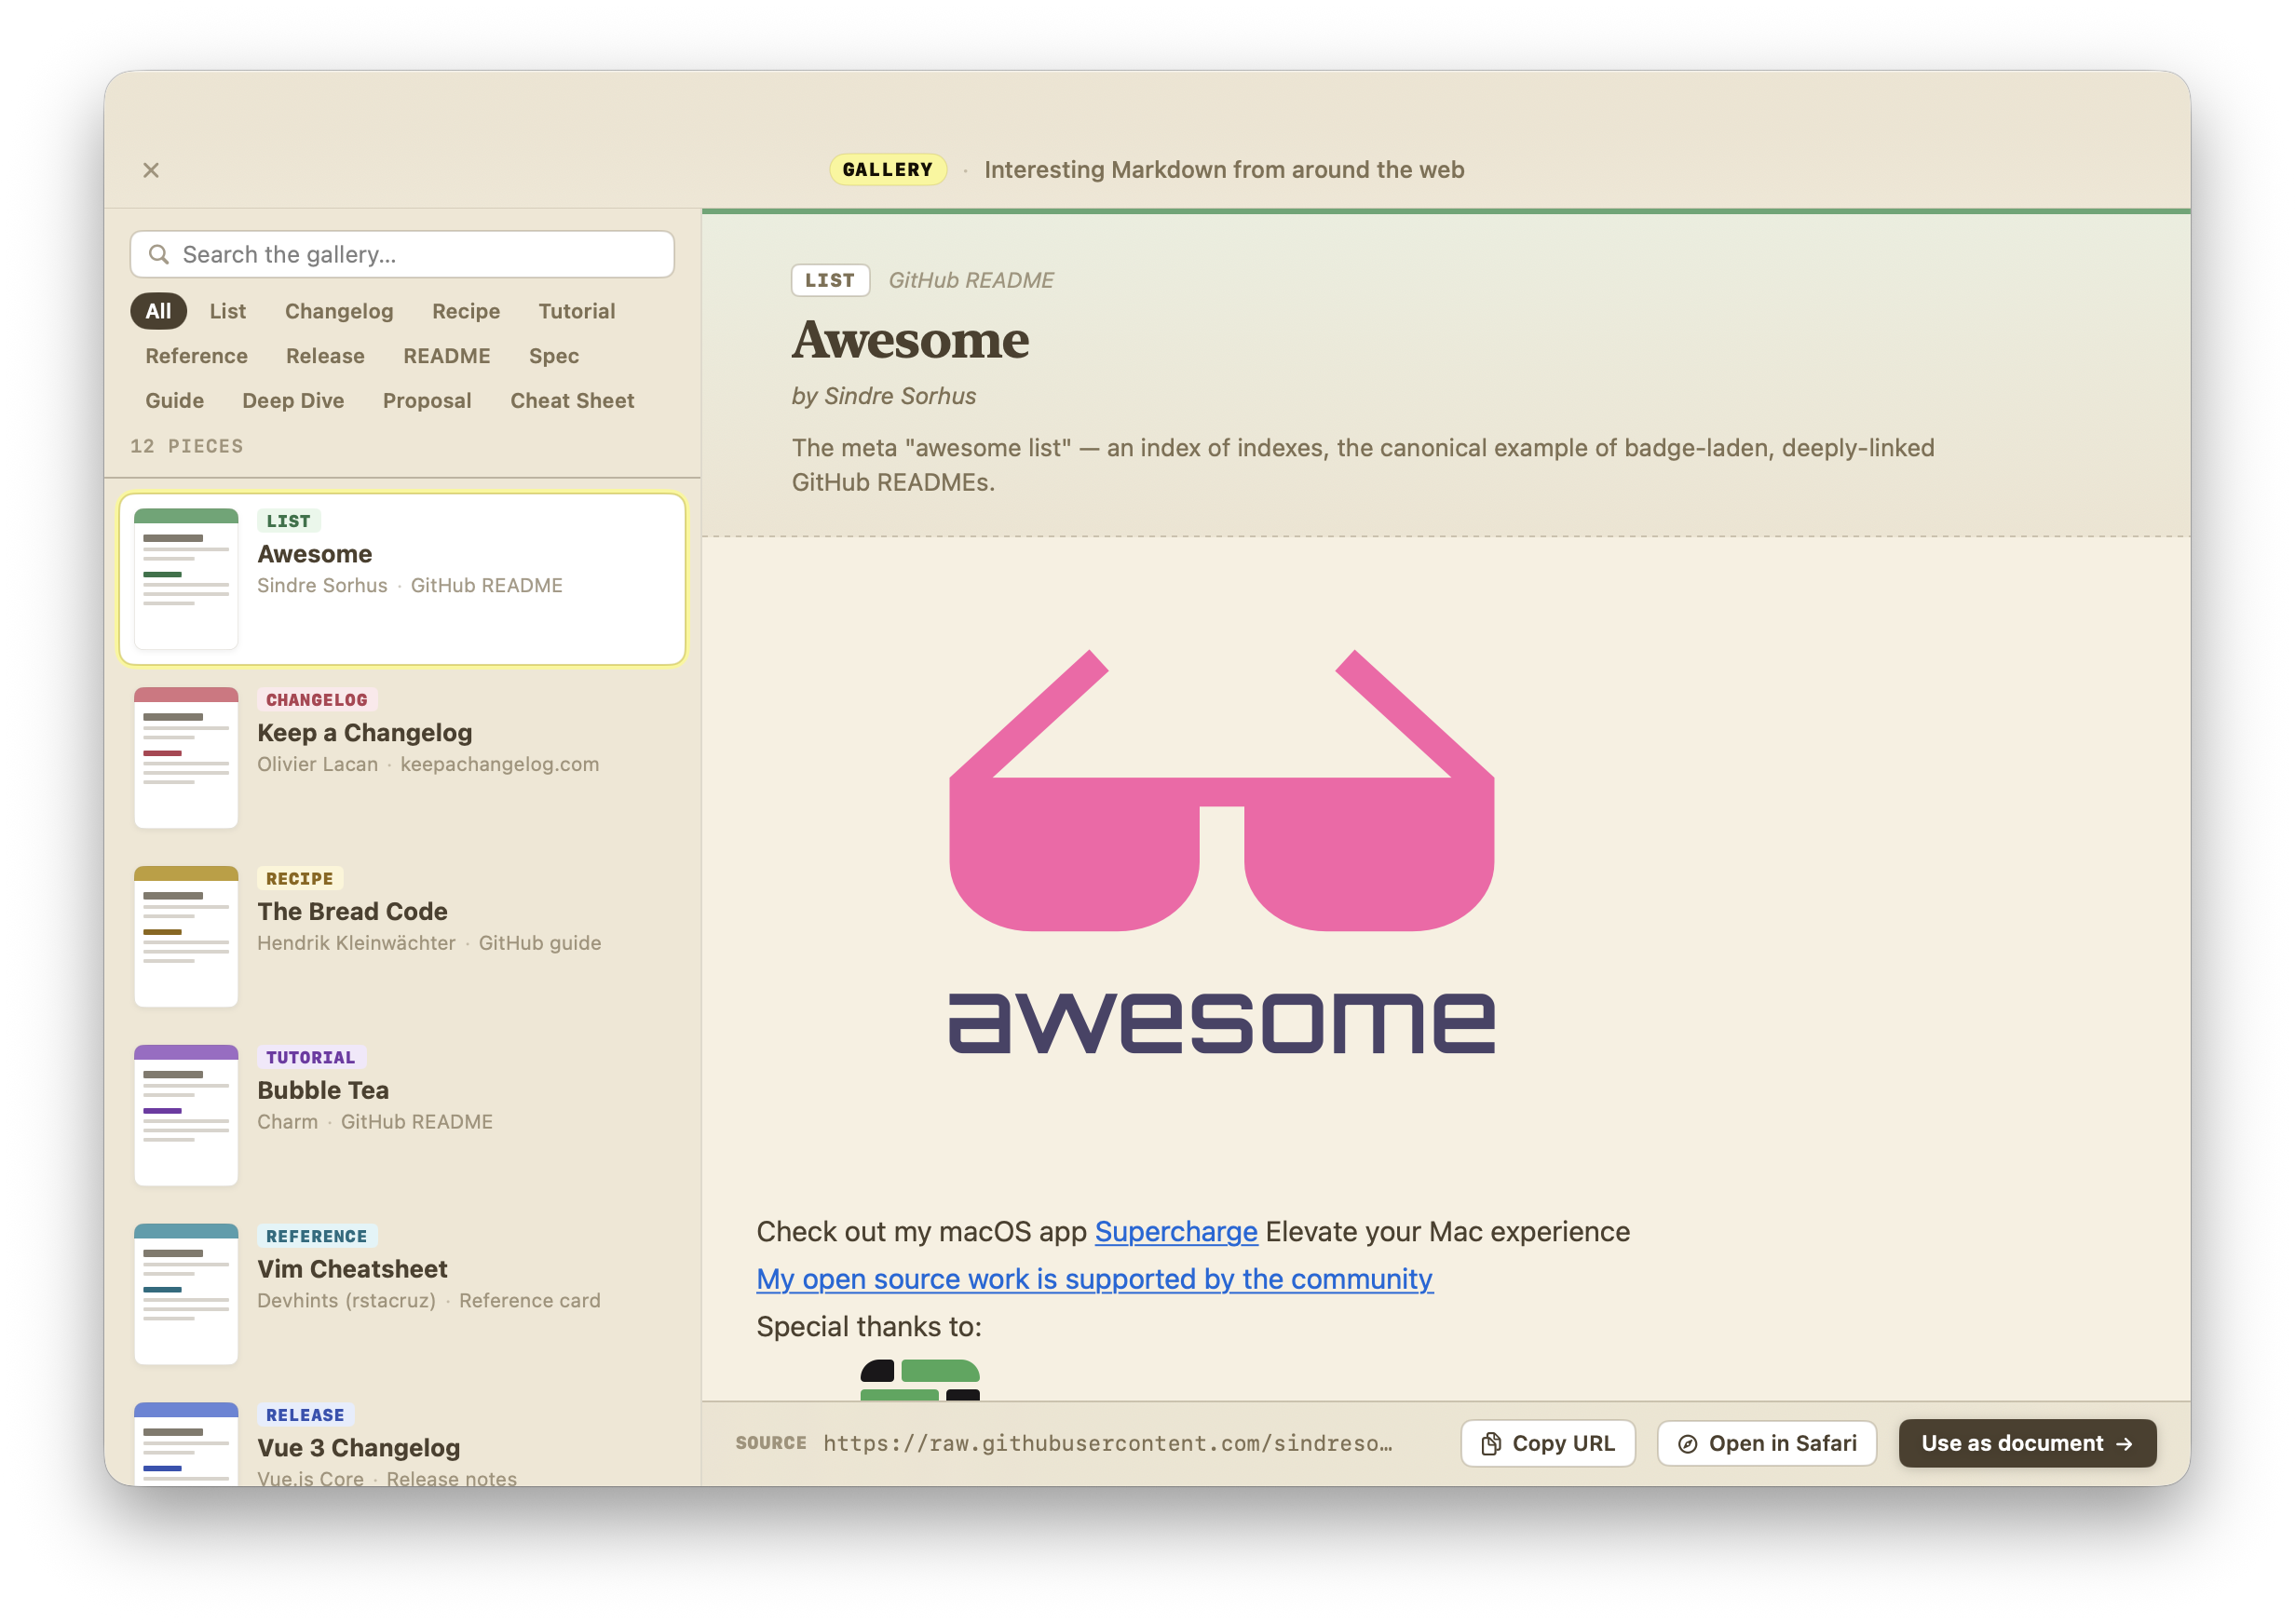Click 'Hendrik Kleinwächter · GitHub guide' subtitle
Viewport: 2295px width, 1624px height.
point(429,943)
